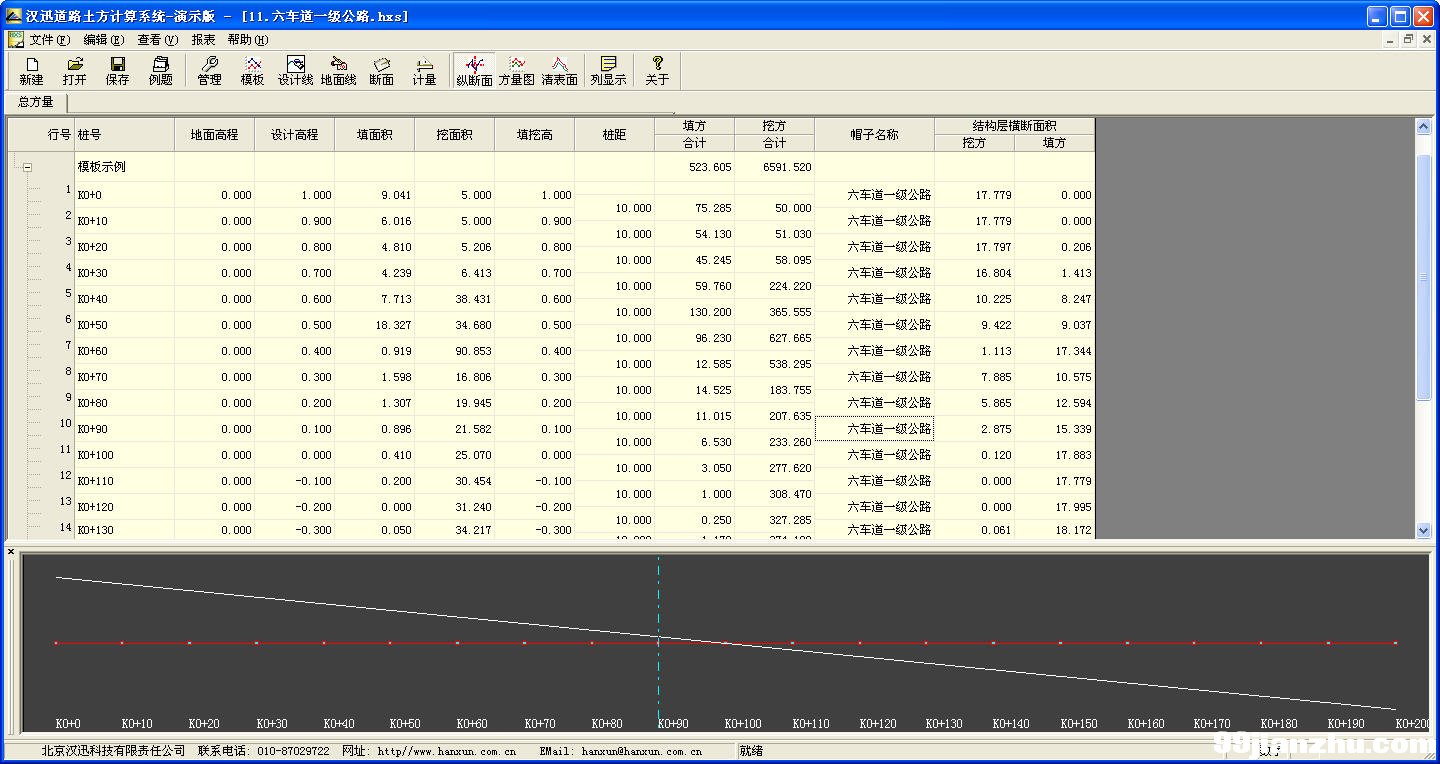
Task: Click the structure fill value 18.172
Action: [1055, 530]
